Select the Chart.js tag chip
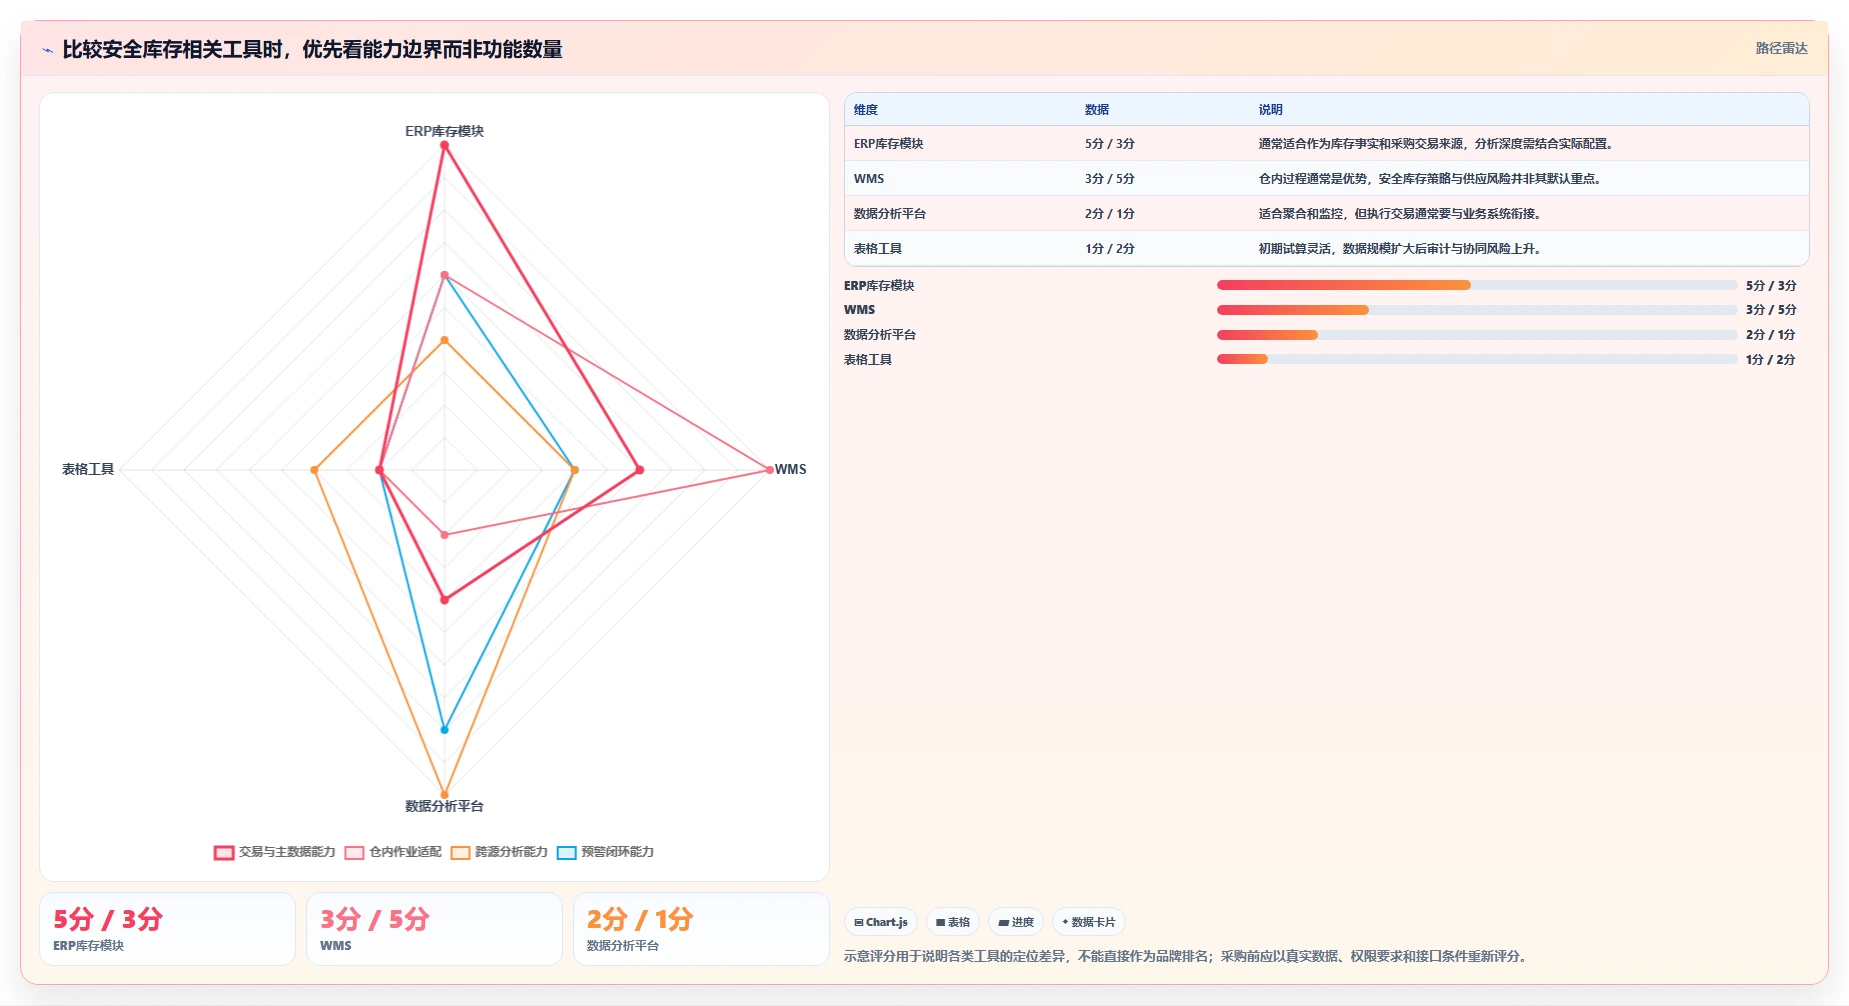The width and height of the screenshot is (1849, 1006). point(880,922)
